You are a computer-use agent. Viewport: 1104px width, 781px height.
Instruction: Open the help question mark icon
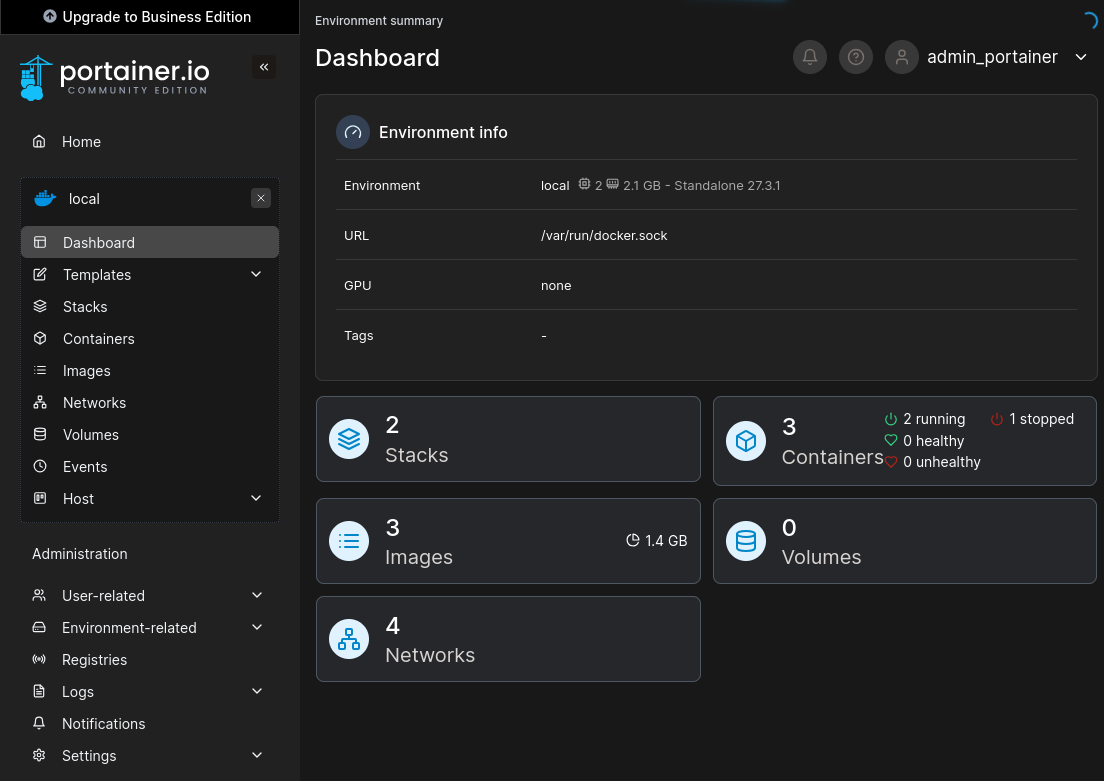point(856,57)
